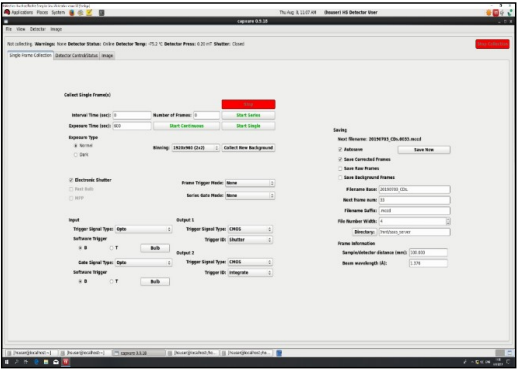Click Interval Time input field
Viewport: 519px width, 370px height.
click(132, 115)
